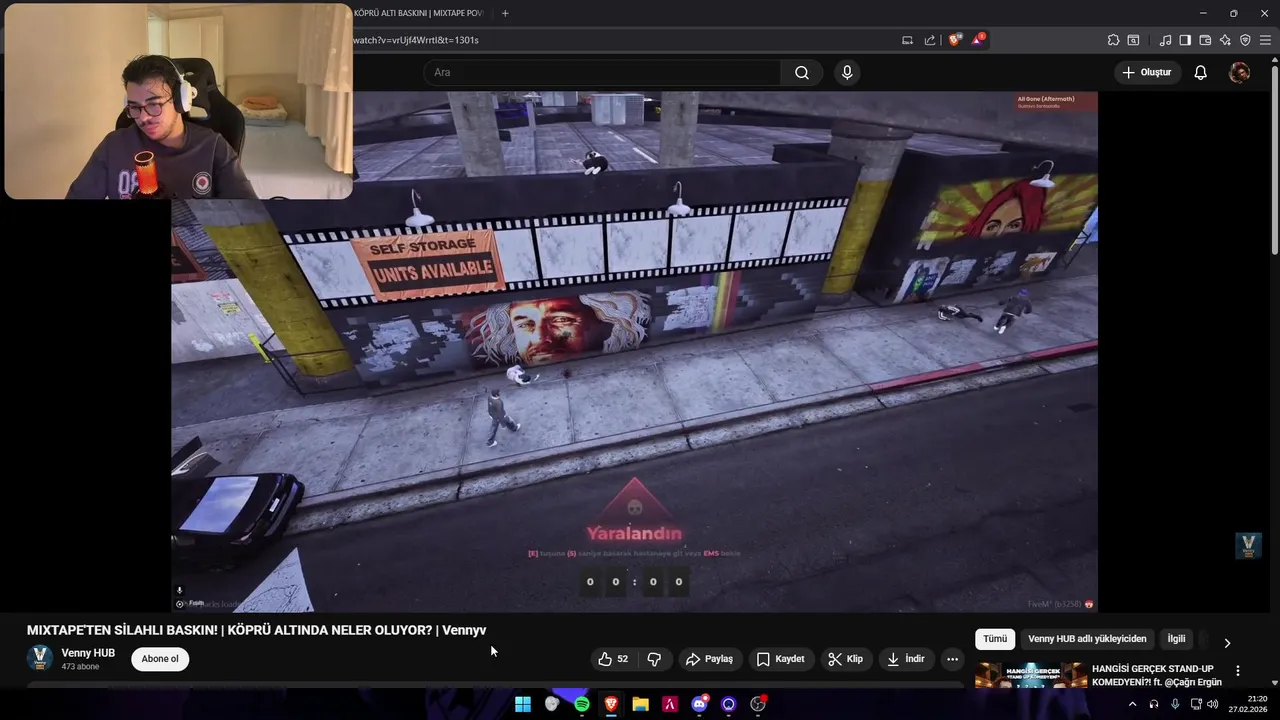Screen dimensions: 1280x720
Task: Open the Brave VPN shield icon
Action: point(1245,40)
